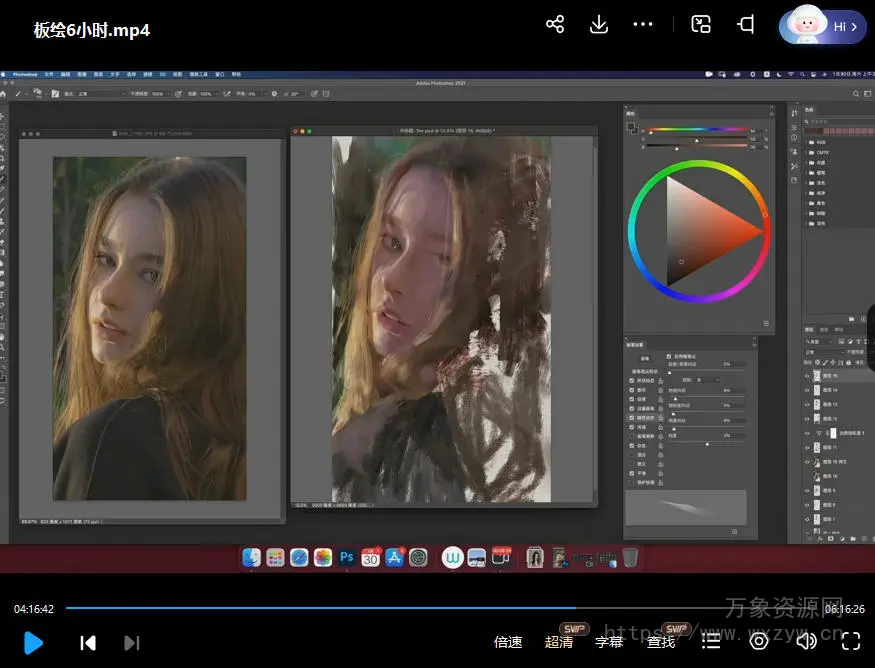
Task: Click the volume speaker icon
Action: [x=806, y=641]
